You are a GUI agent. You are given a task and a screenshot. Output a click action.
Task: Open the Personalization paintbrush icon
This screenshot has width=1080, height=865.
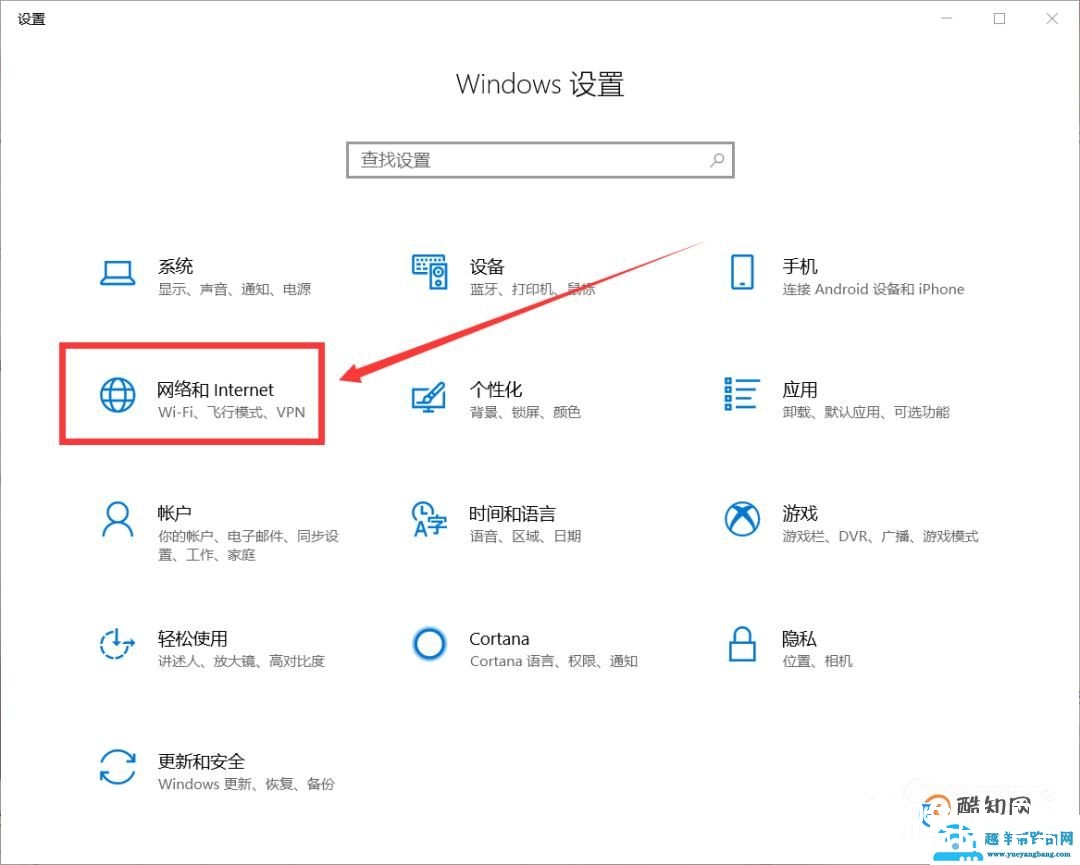[x=429, y=397]
